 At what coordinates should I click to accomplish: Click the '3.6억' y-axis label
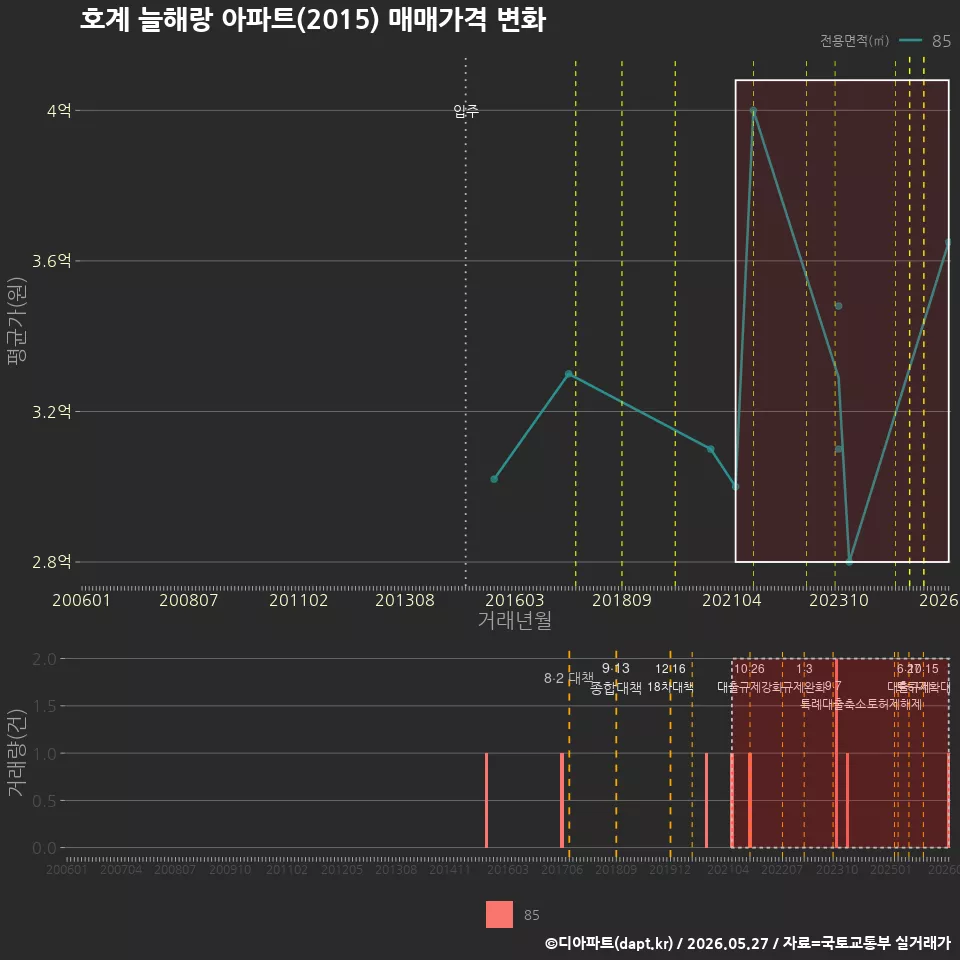coord(51,261)
